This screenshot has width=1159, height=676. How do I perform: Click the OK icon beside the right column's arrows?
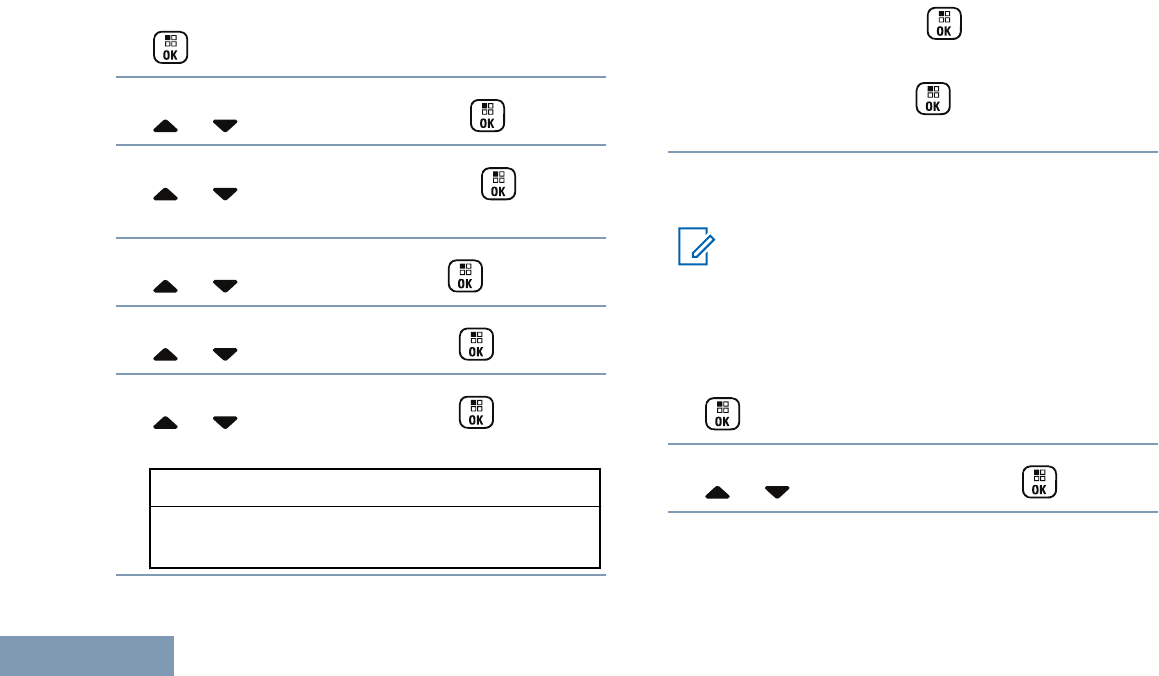[x=1039, y=482]
